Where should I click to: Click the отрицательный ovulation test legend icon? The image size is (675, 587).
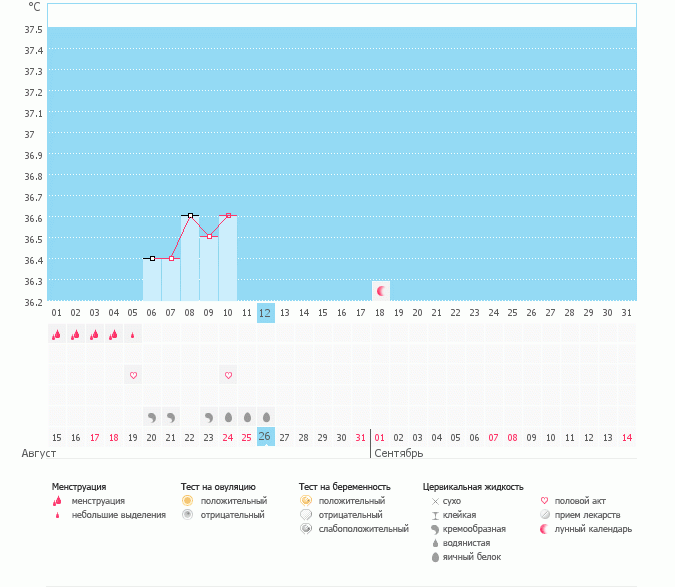coord(187,514)
